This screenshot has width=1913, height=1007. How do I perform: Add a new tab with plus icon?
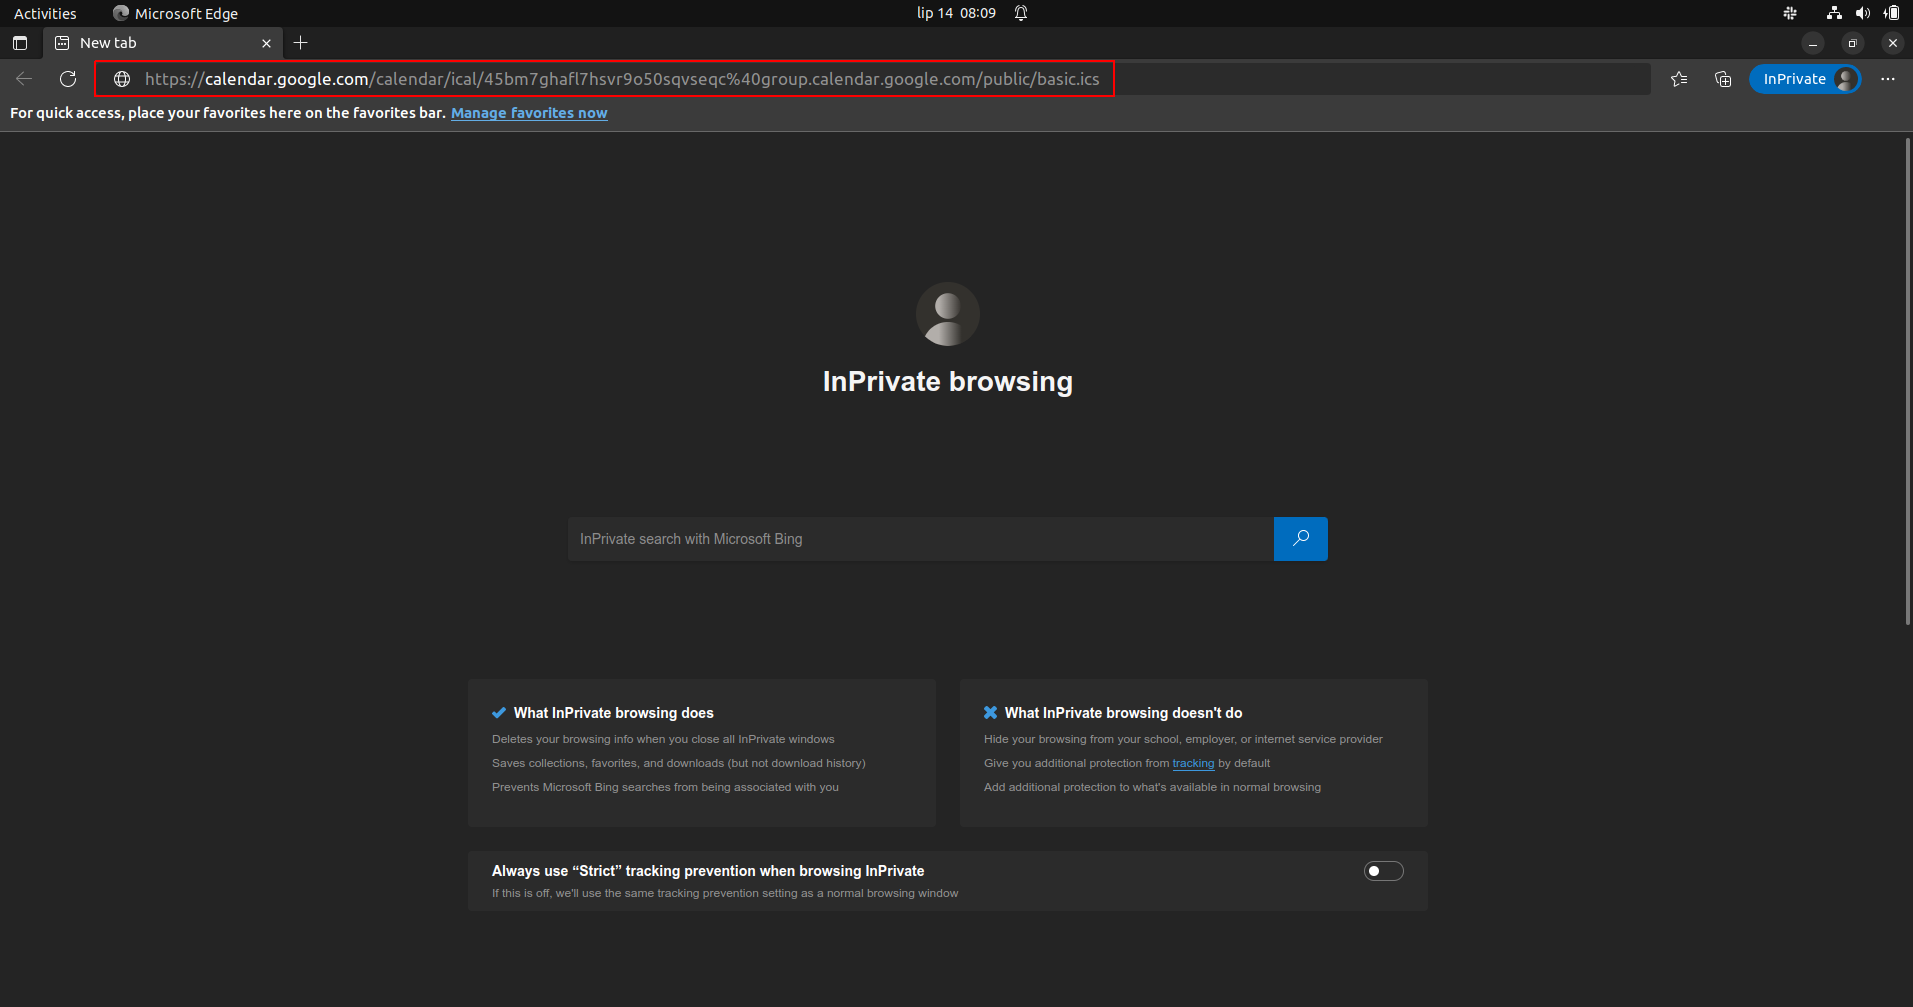pos(300,43)
